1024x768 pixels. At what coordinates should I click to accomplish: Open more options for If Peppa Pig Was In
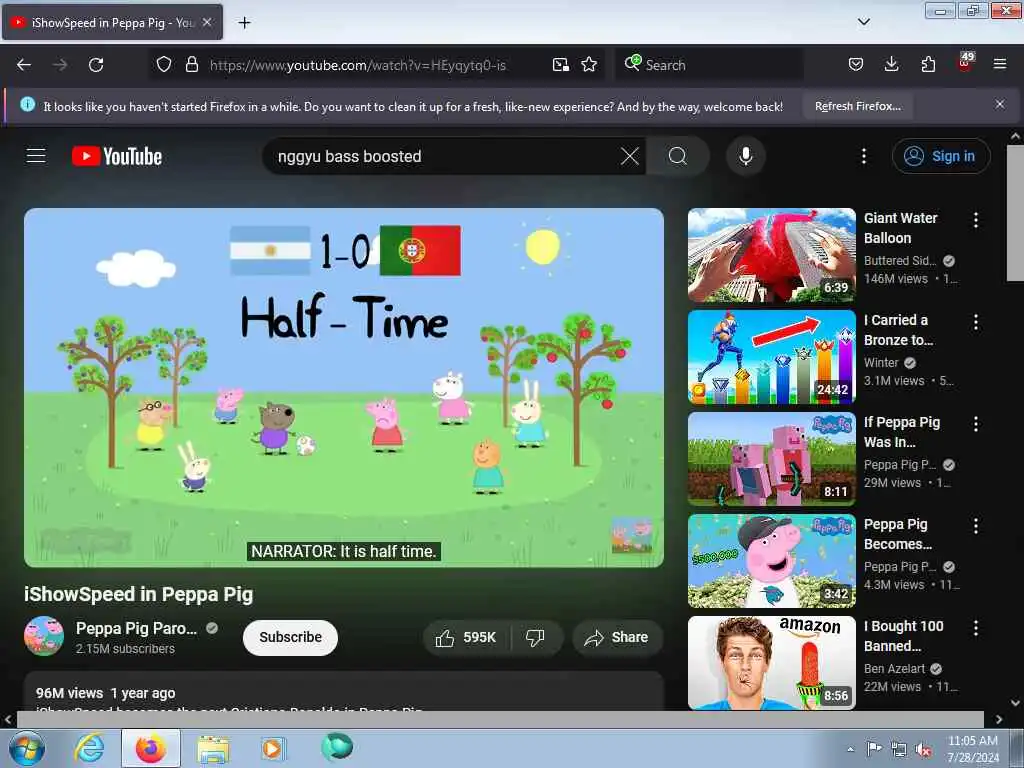pos(976,424)
